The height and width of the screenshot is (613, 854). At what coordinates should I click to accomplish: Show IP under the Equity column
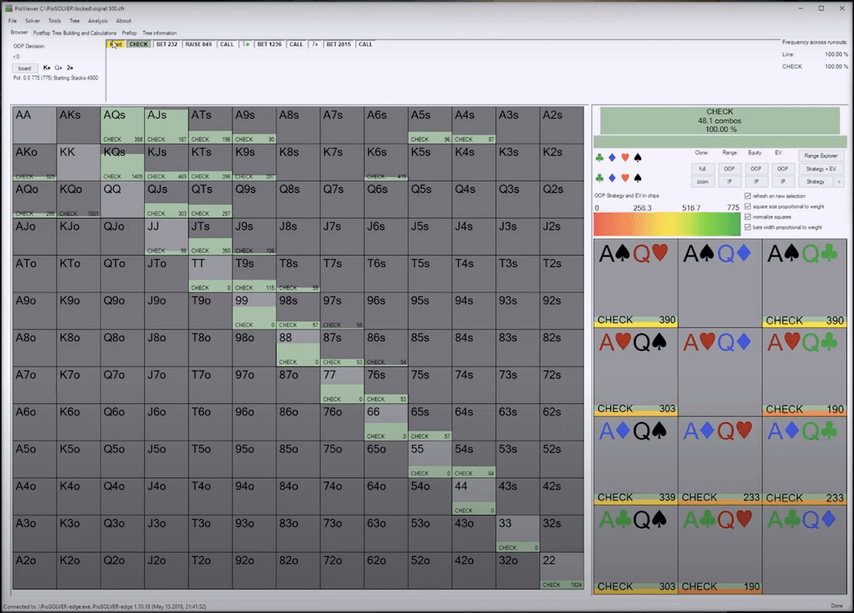pos(756,182)
